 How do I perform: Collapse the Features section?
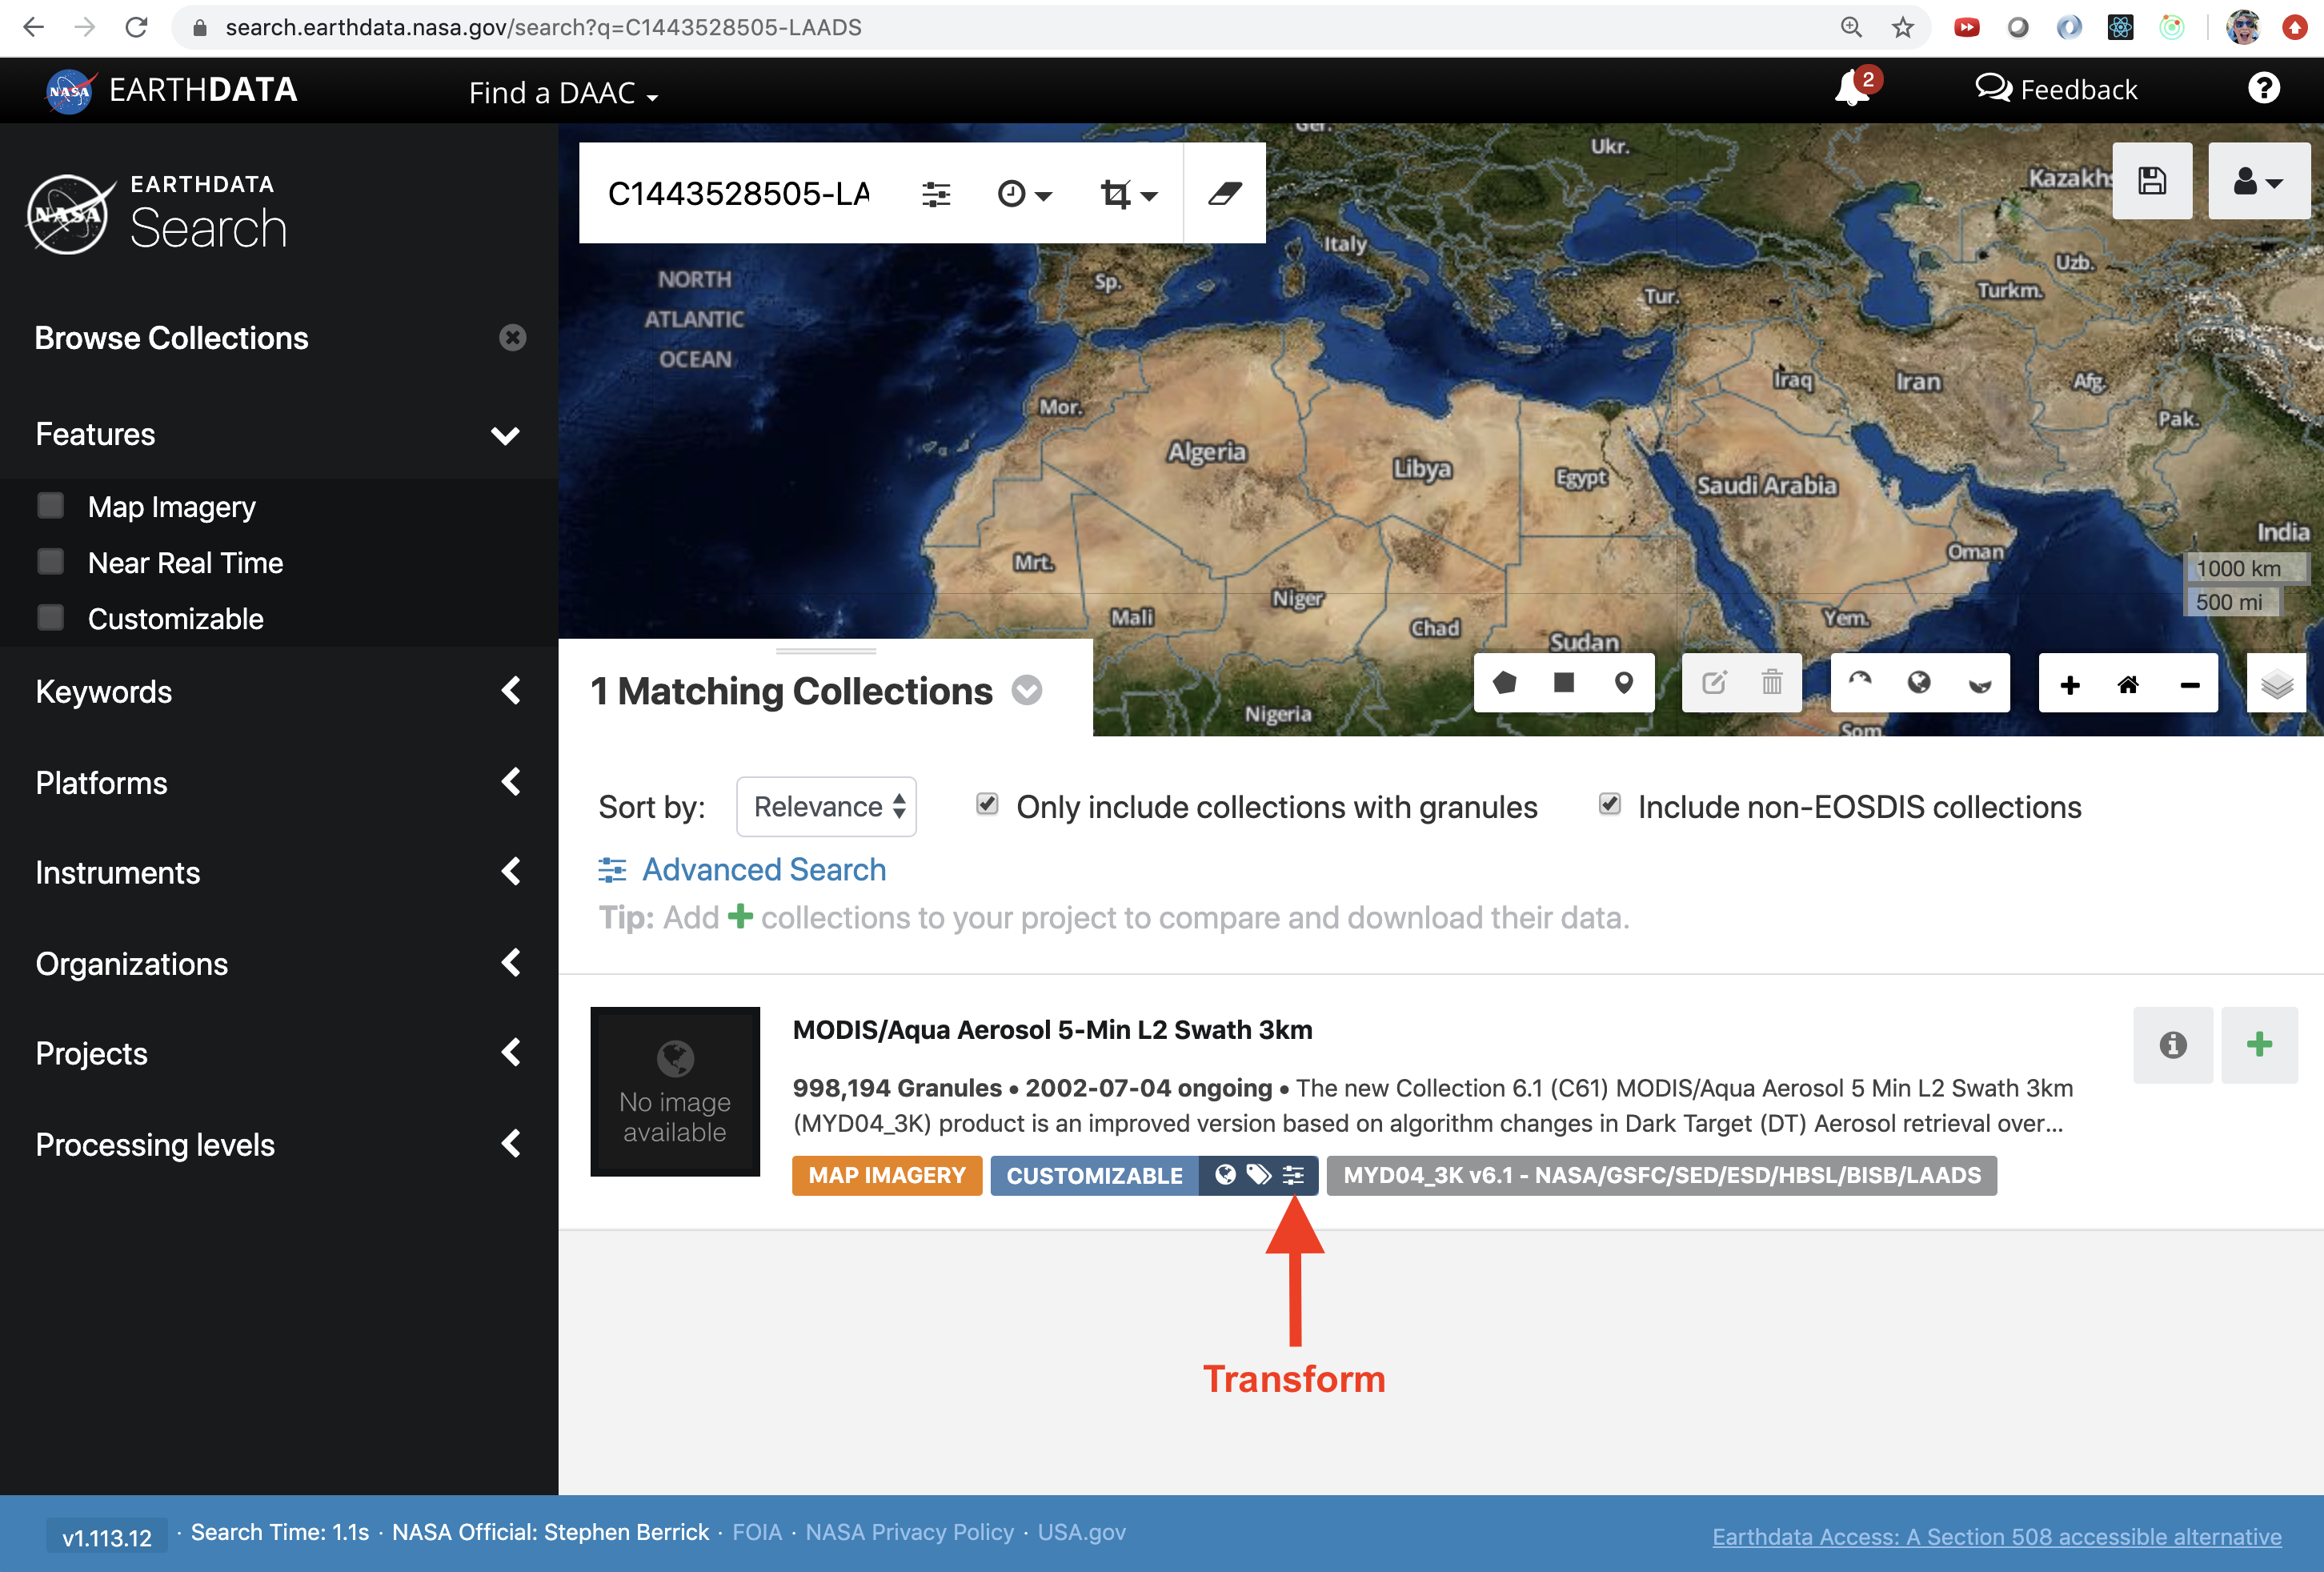(505, 435)
